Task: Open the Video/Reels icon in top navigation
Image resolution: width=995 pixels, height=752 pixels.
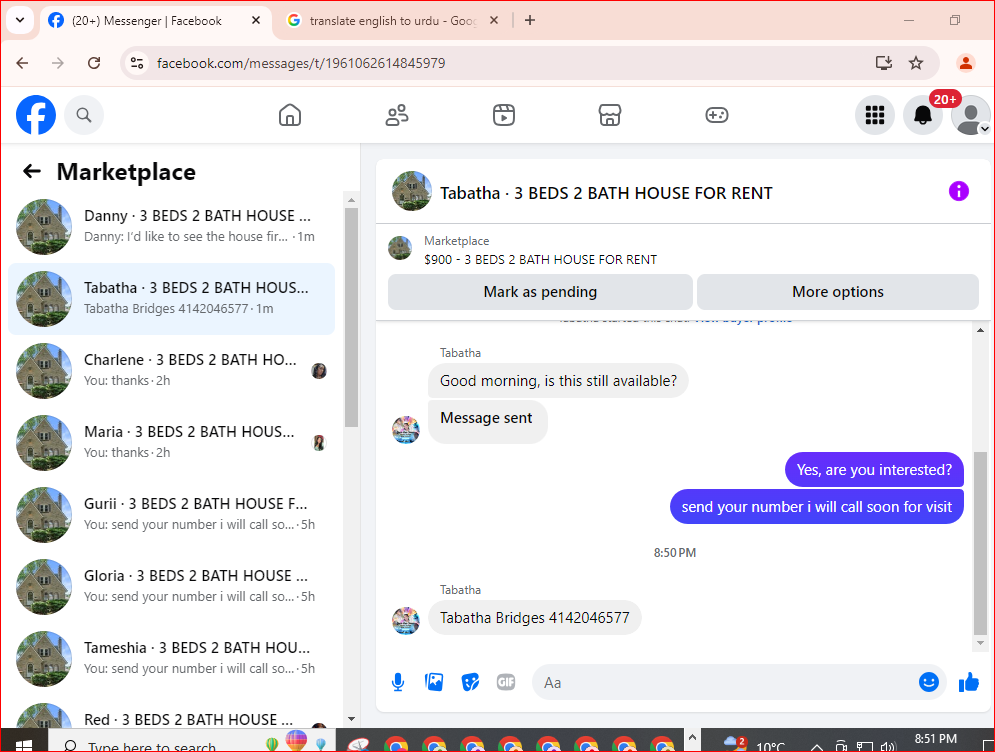Action: click(504, 115)
